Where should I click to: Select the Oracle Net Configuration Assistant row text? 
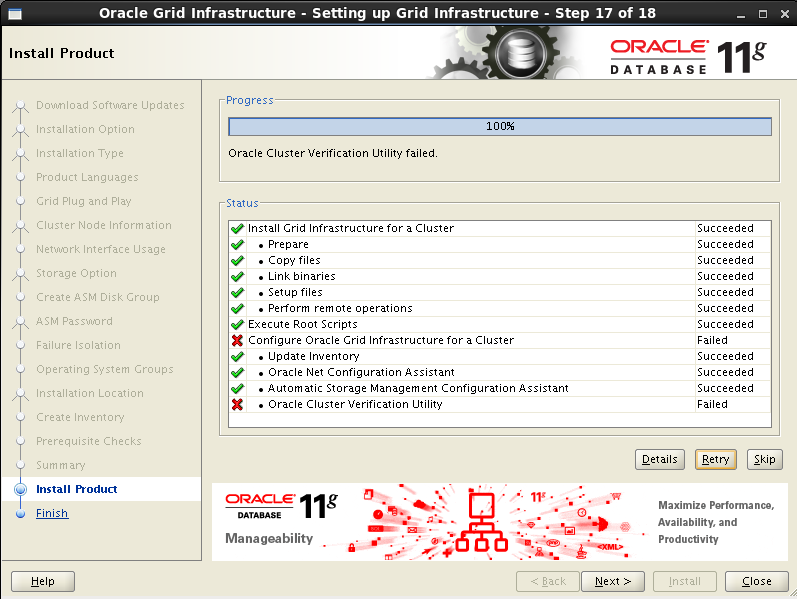(361, 373)
